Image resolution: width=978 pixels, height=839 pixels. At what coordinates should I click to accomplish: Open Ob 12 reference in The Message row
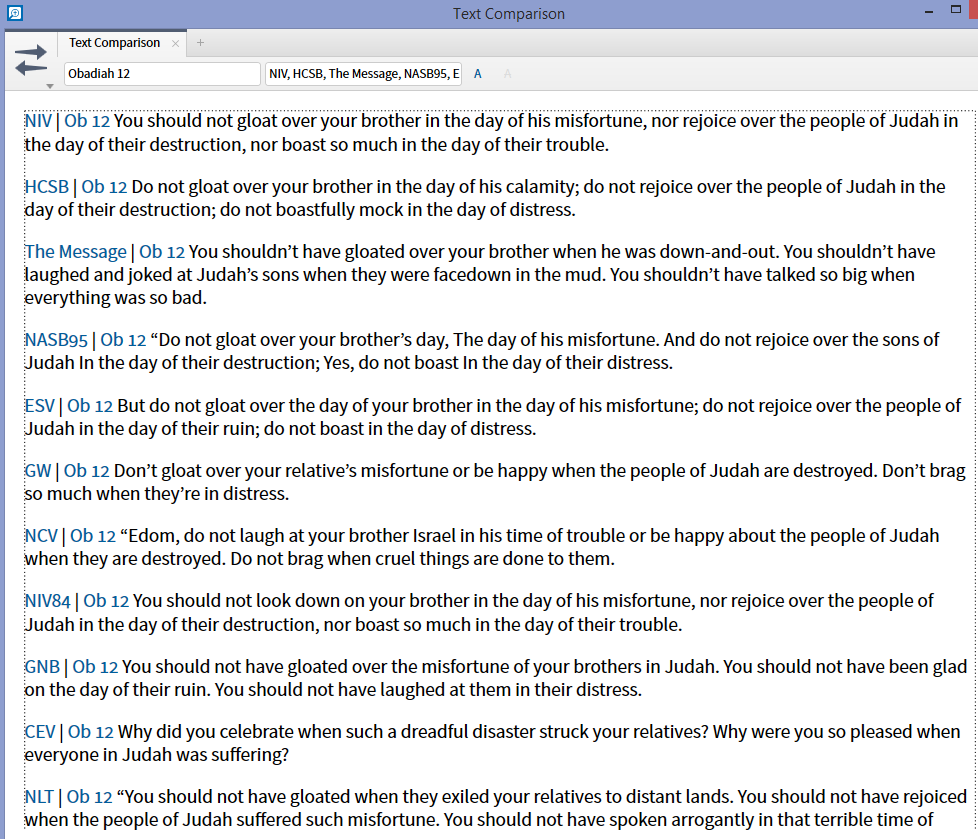pos(162,251)
